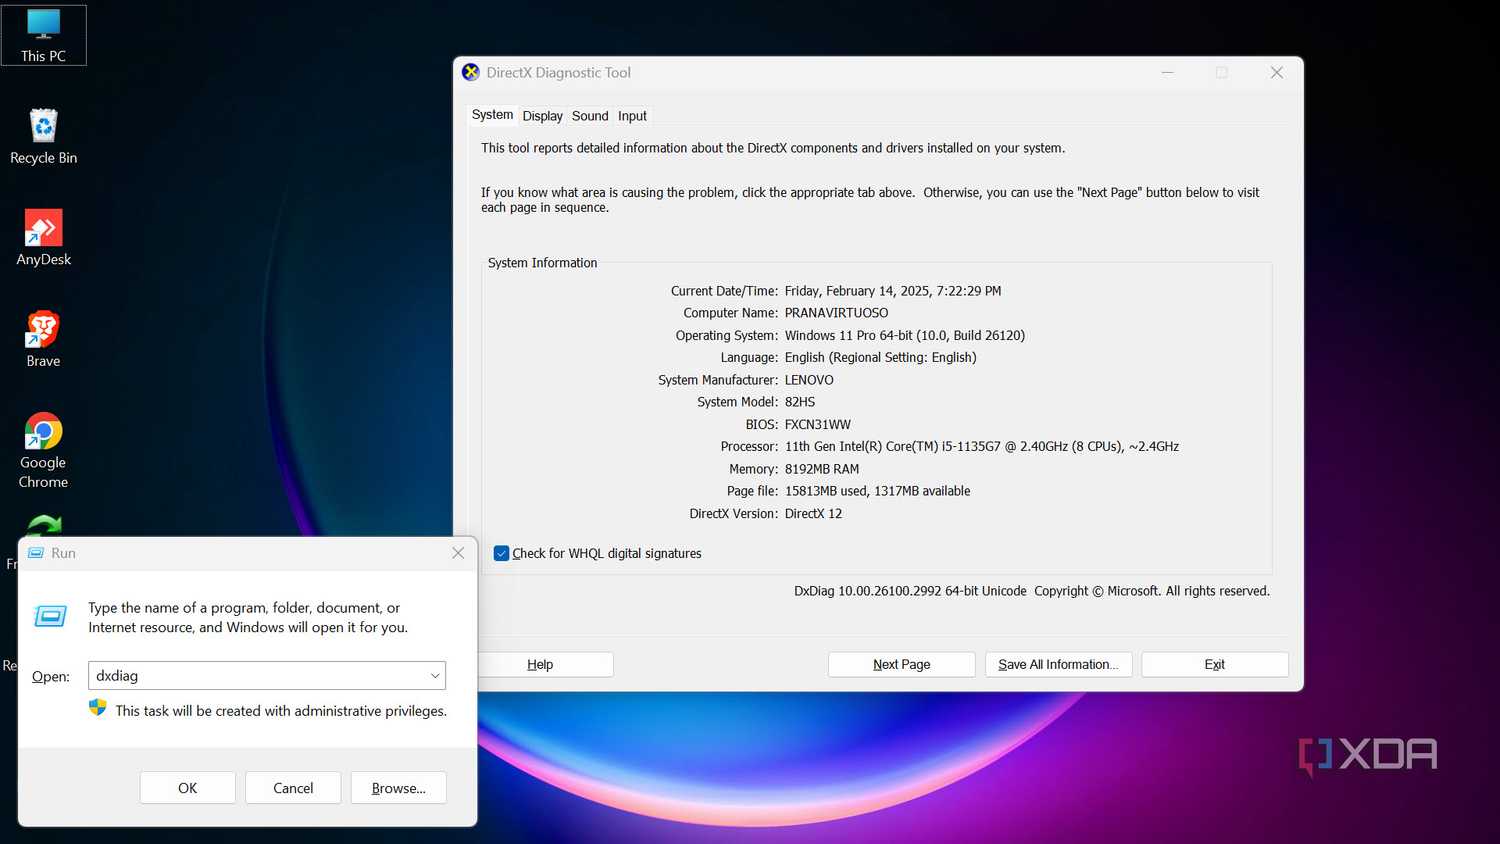Click the Run dialog title bar icon

pyautogui.click(x=36, y=553)
